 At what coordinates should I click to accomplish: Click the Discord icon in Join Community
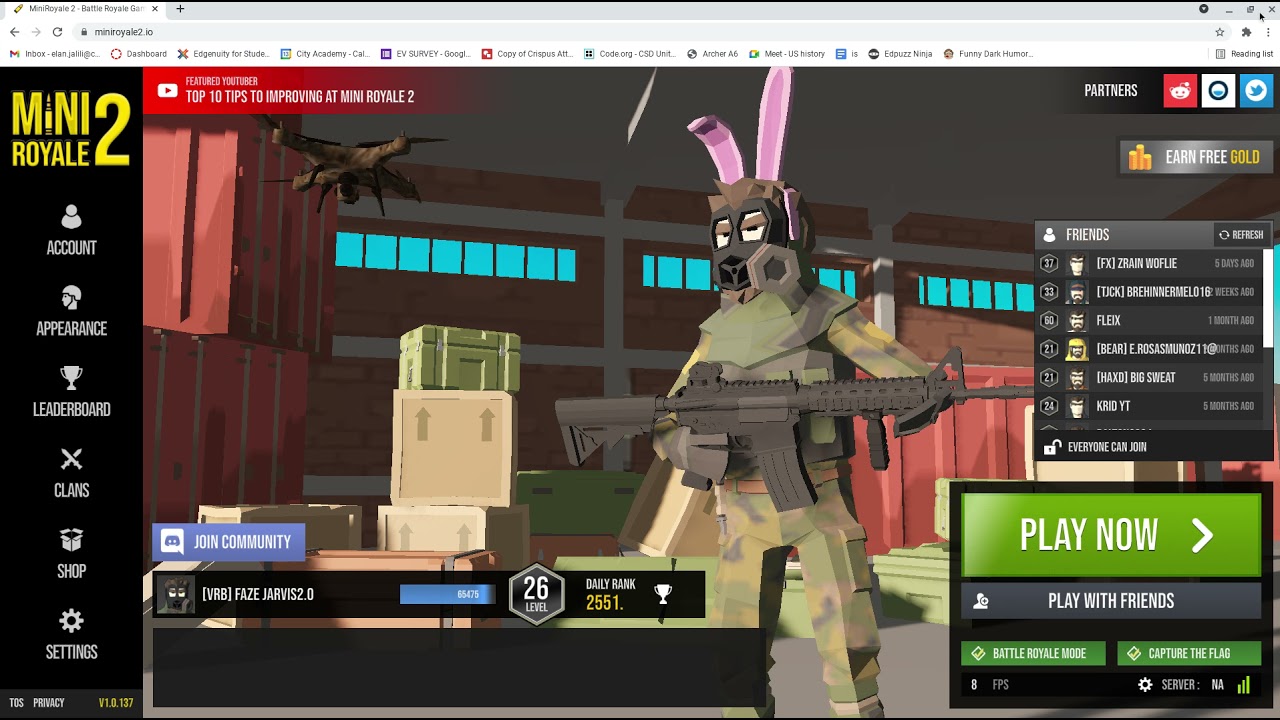click(x=172, y=542)
